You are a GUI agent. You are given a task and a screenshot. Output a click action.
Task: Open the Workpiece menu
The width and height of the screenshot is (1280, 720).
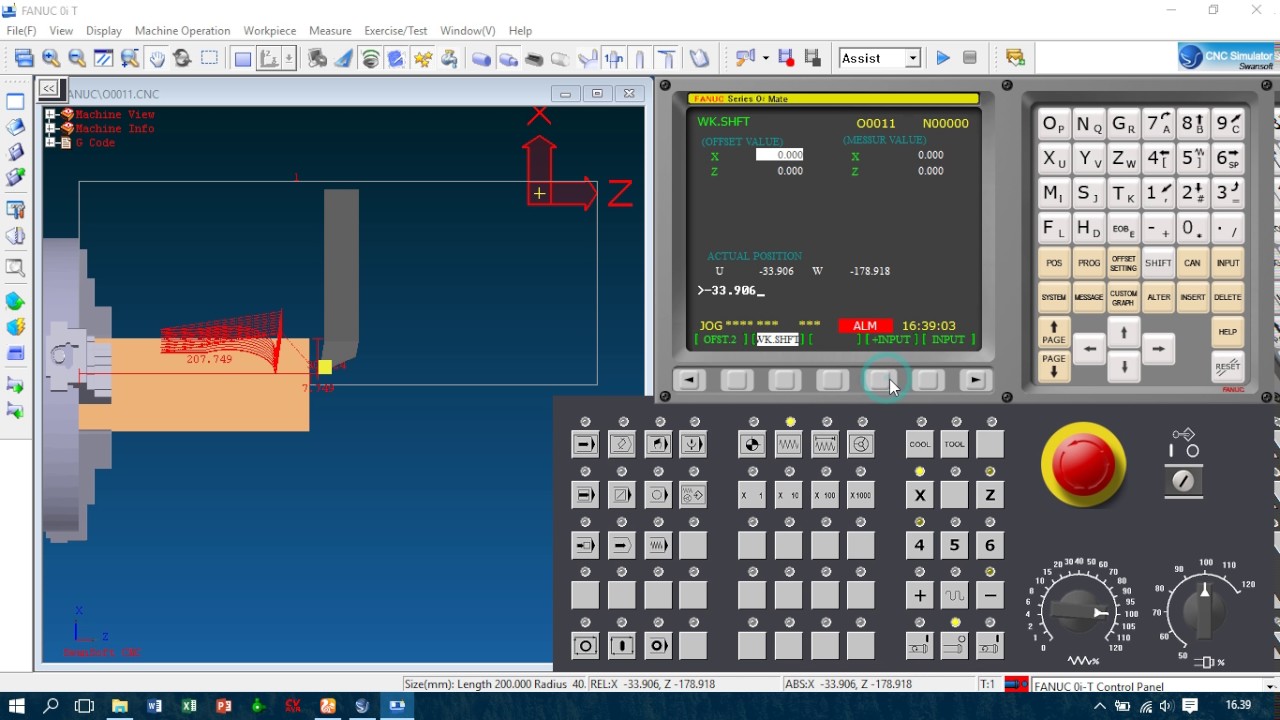tap(270, 31)
